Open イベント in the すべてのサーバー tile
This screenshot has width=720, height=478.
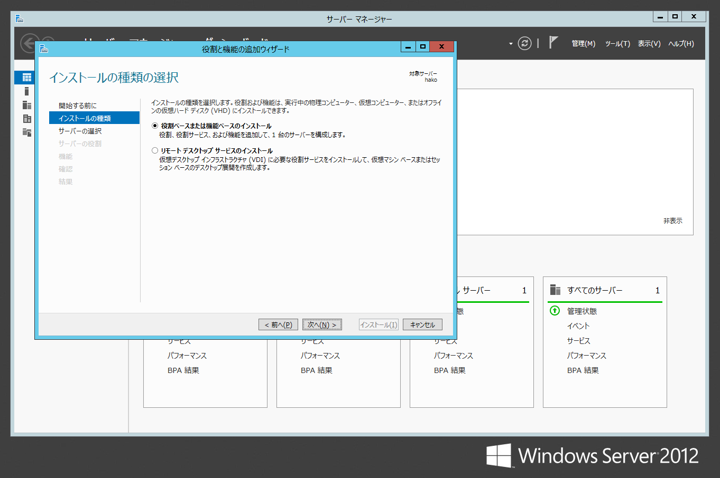[x=578, y=326]
